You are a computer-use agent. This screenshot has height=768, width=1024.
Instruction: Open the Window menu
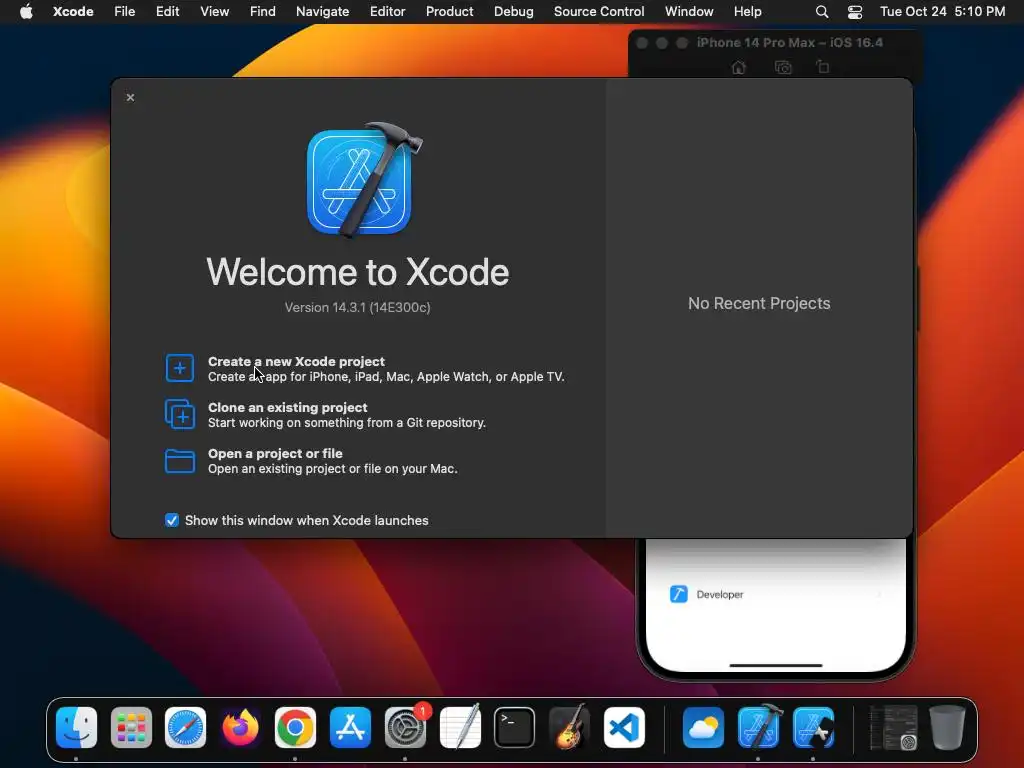point(689,12)
